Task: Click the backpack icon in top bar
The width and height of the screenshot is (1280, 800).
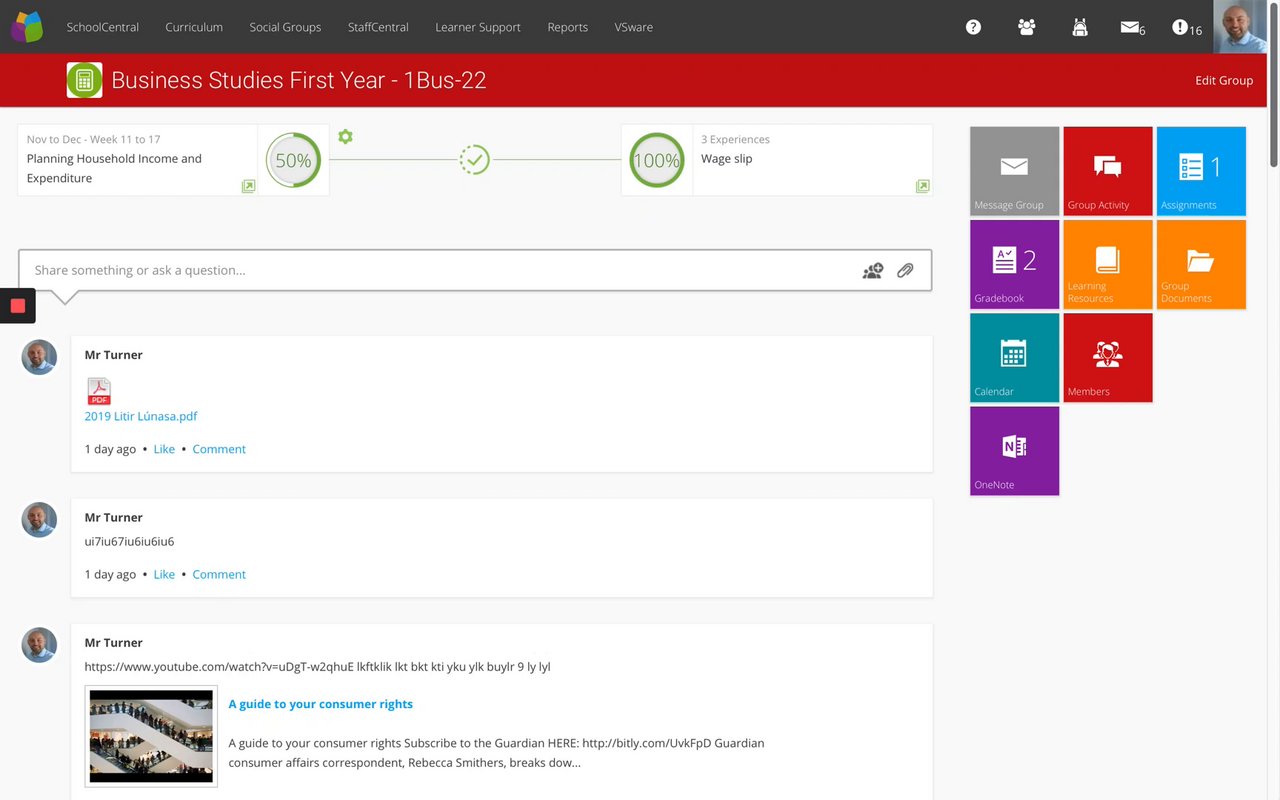Action: tap(1079, 27)
